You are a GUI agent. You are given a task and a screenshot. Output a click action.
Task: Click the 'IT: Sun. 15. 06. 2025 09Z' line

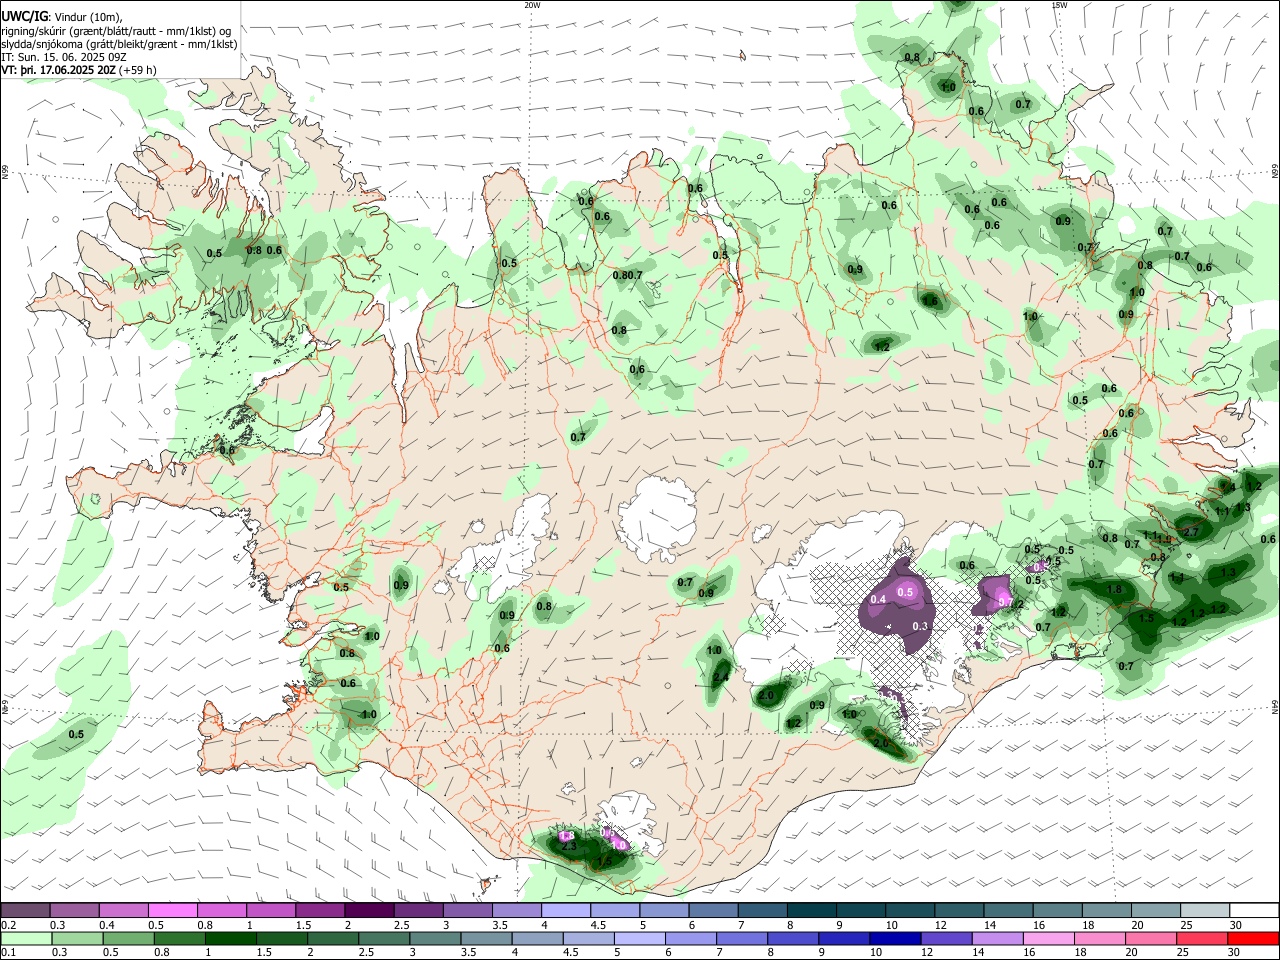[x=64, y=58]
